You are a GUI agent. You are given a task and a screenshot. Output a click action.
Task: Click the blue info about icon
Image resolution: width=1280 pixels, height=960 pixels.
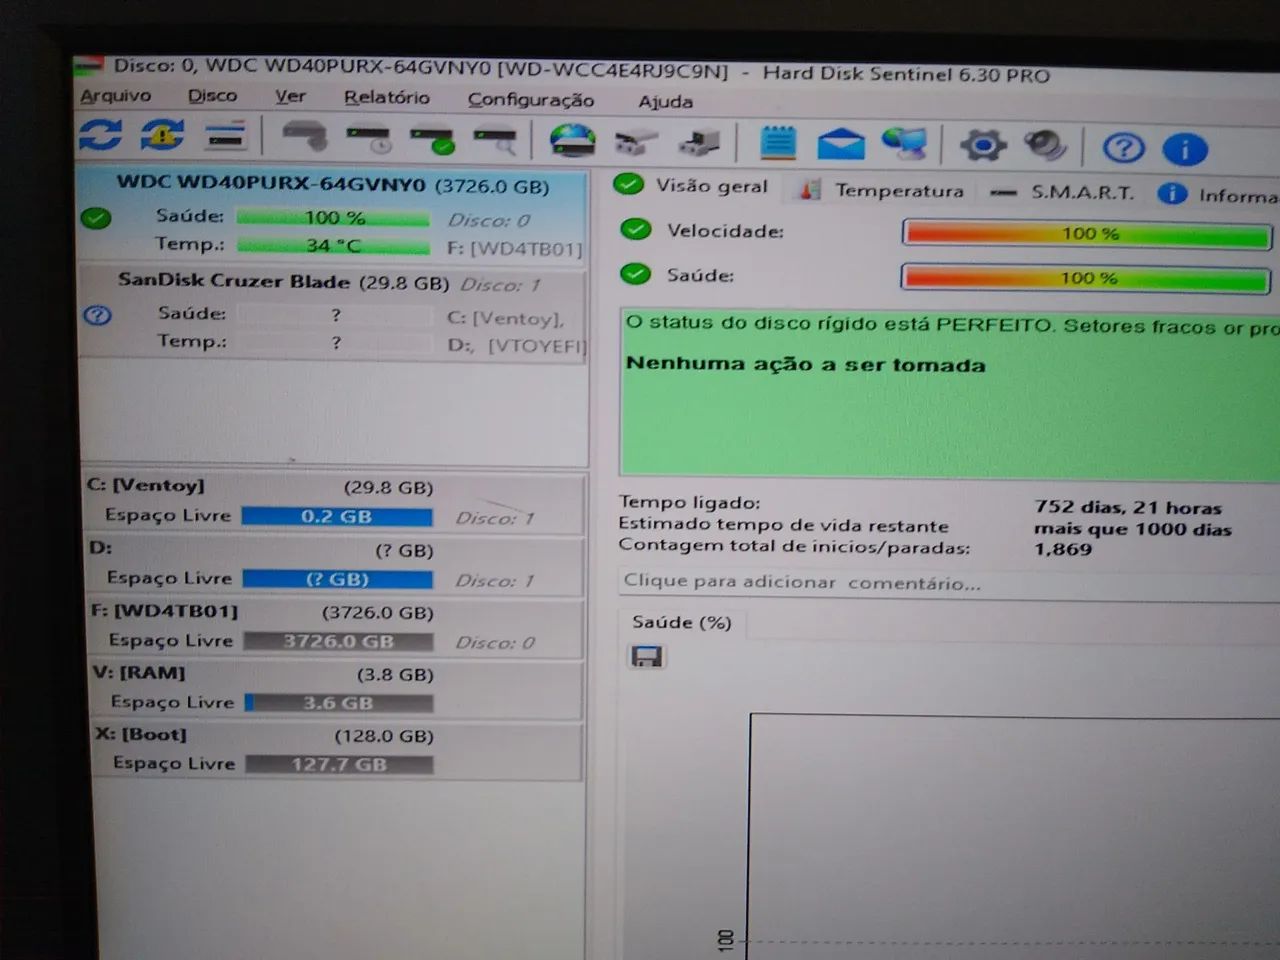1185,150
